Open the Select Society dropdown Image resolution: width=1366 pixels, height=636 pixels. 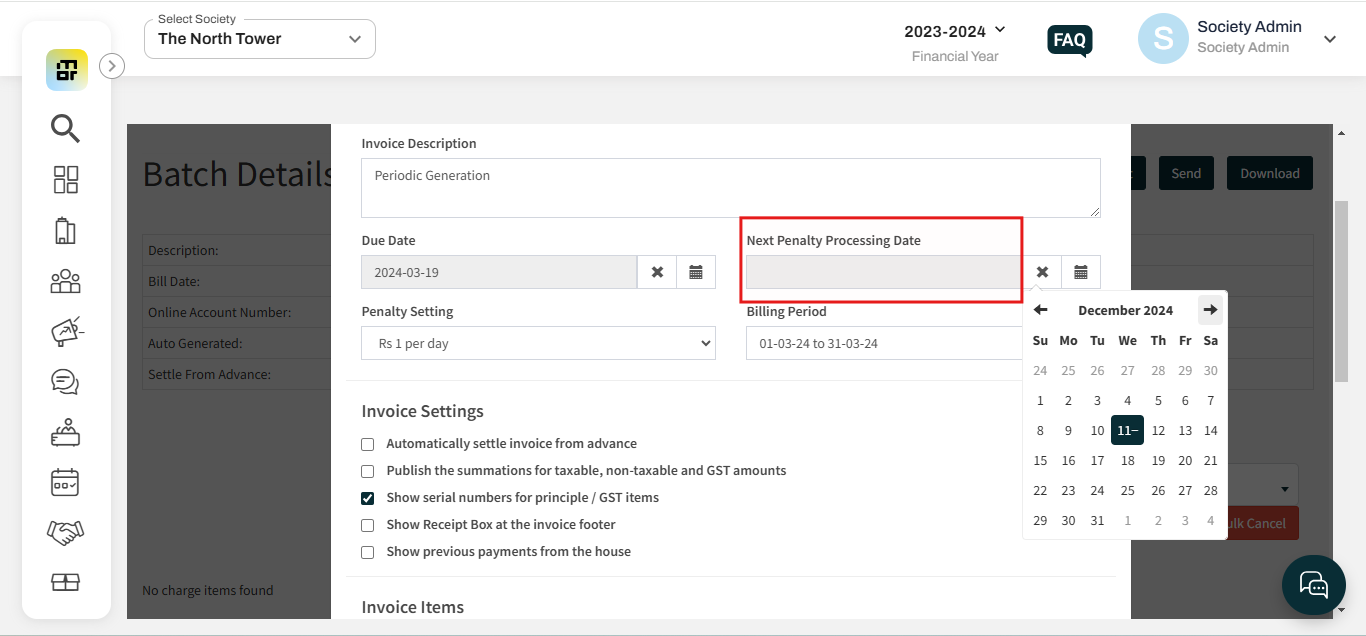click(258, 38)
